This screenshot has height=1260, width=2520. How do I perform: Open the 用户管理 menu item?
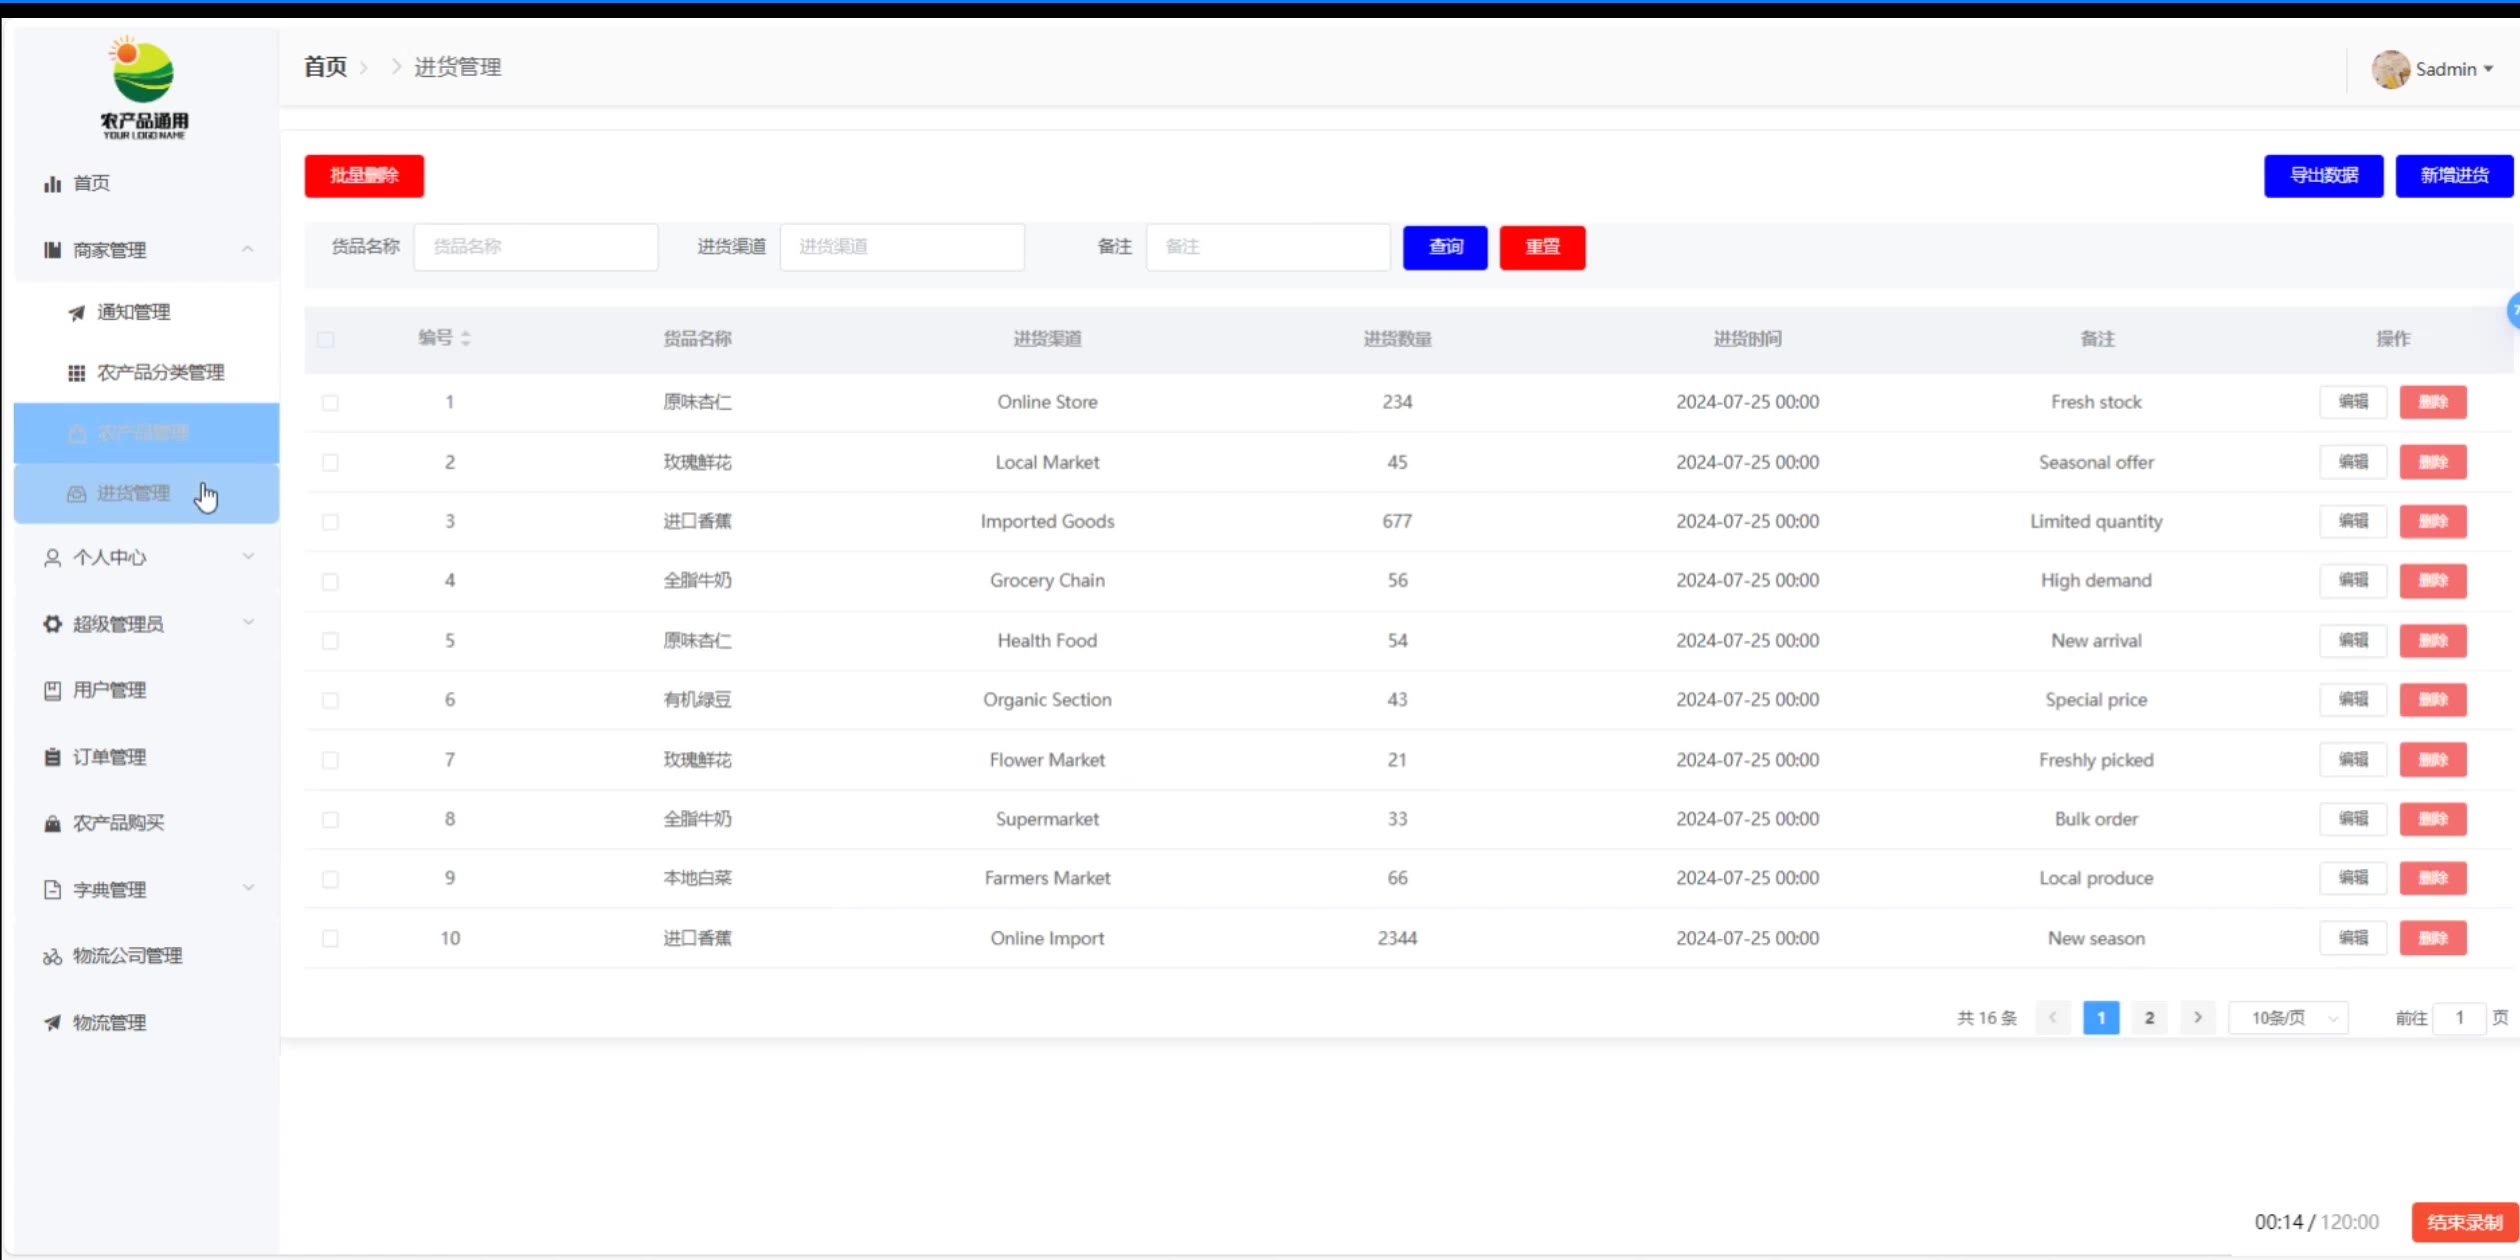point(110,691)
